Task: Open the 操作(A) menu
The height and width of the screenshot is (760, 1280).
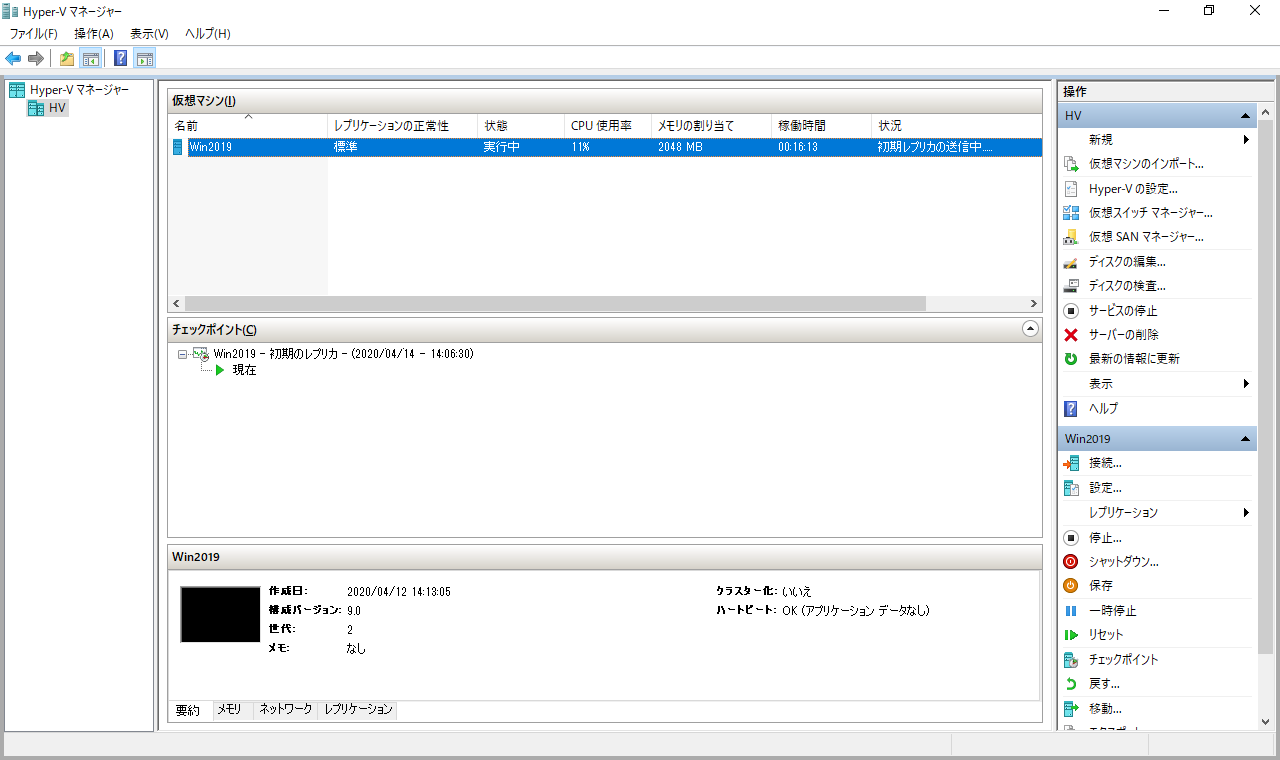Action: (94, 34)
